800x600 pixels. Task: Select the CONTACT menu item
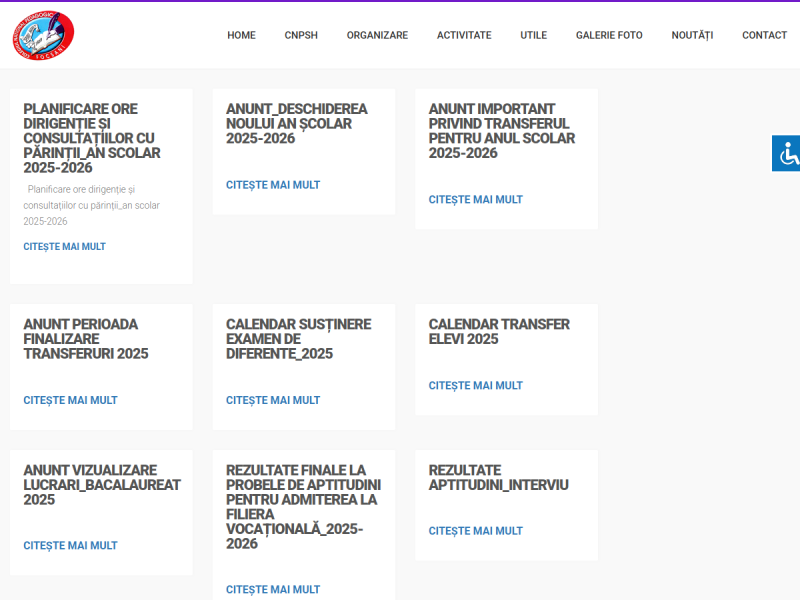(x=764, y=35)
